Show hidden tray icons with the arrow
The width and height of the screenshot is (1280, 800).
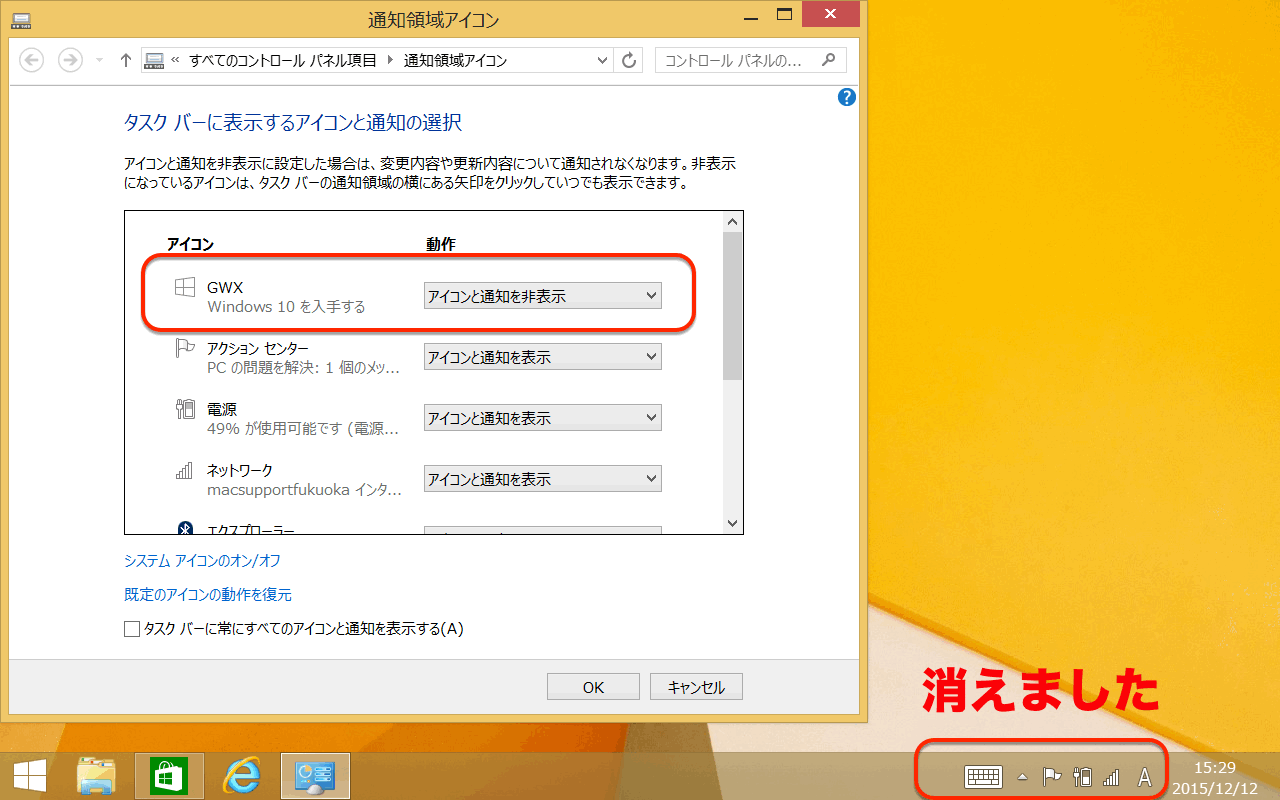point(1022,777)
